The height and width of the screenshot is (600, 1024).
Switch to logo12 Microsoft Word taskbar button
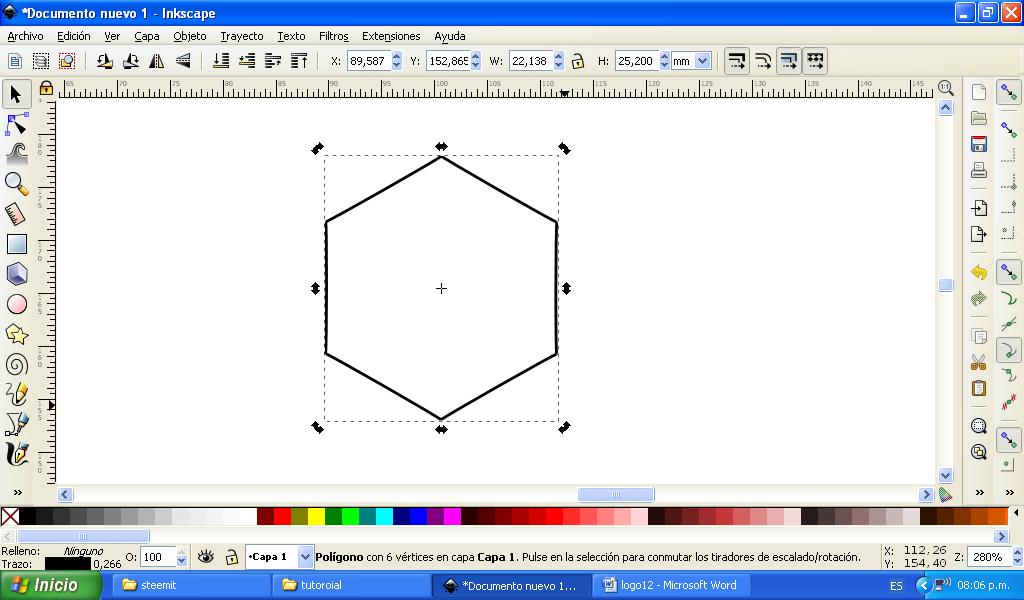click(x=671, y=585)
